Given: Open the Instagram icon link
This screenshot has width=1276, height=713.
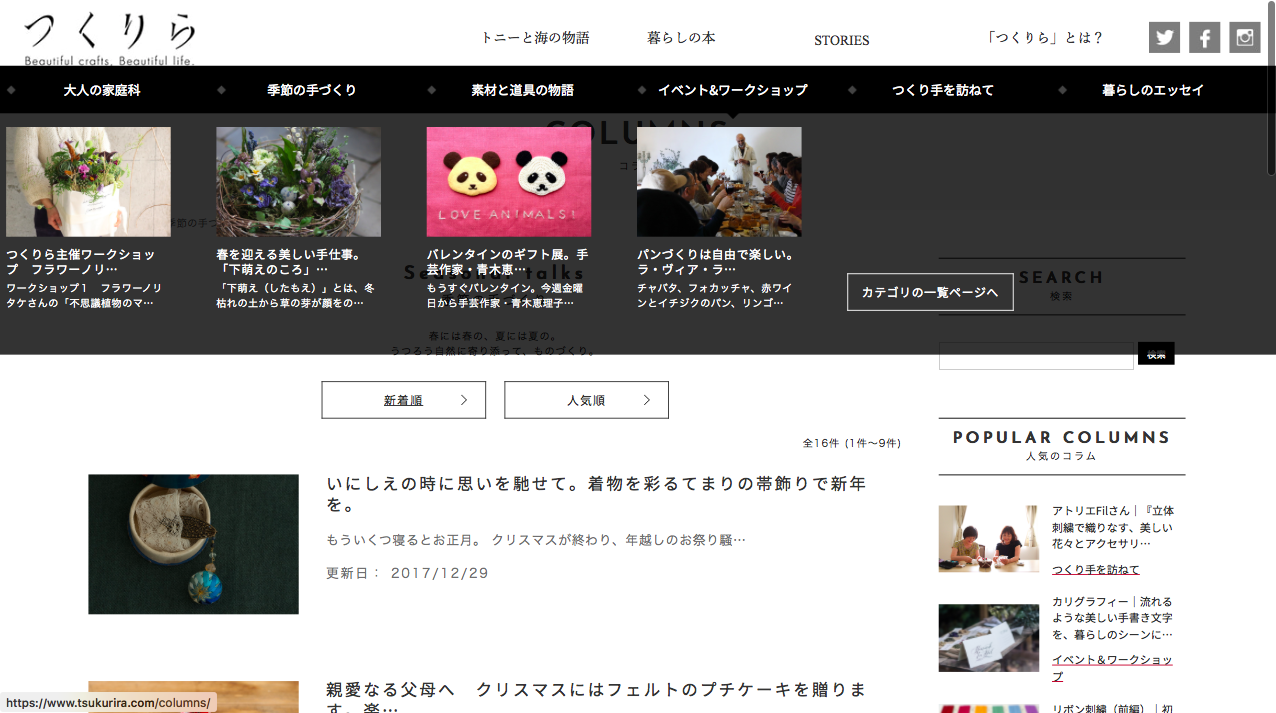Looking at the screenshot, I should click(1244, 38).
